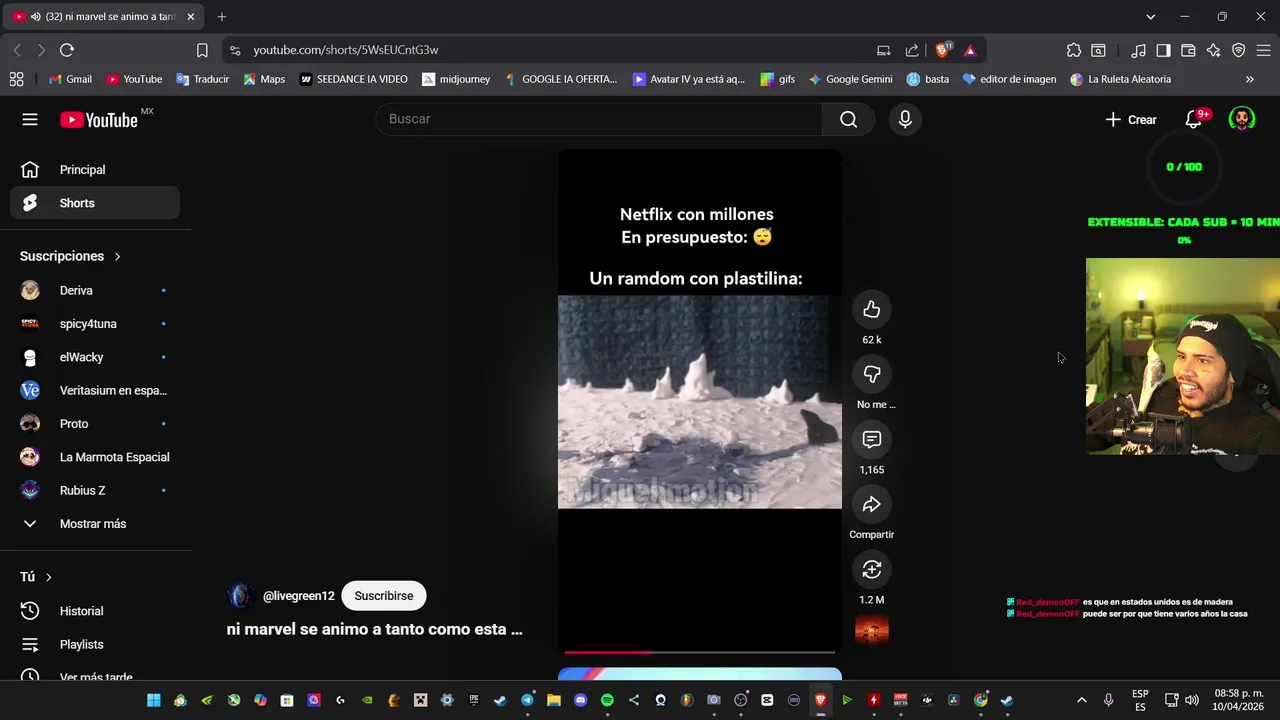Click the remix icon showing 1.2 M
The image size is (1280, 720).
[872, 570]
